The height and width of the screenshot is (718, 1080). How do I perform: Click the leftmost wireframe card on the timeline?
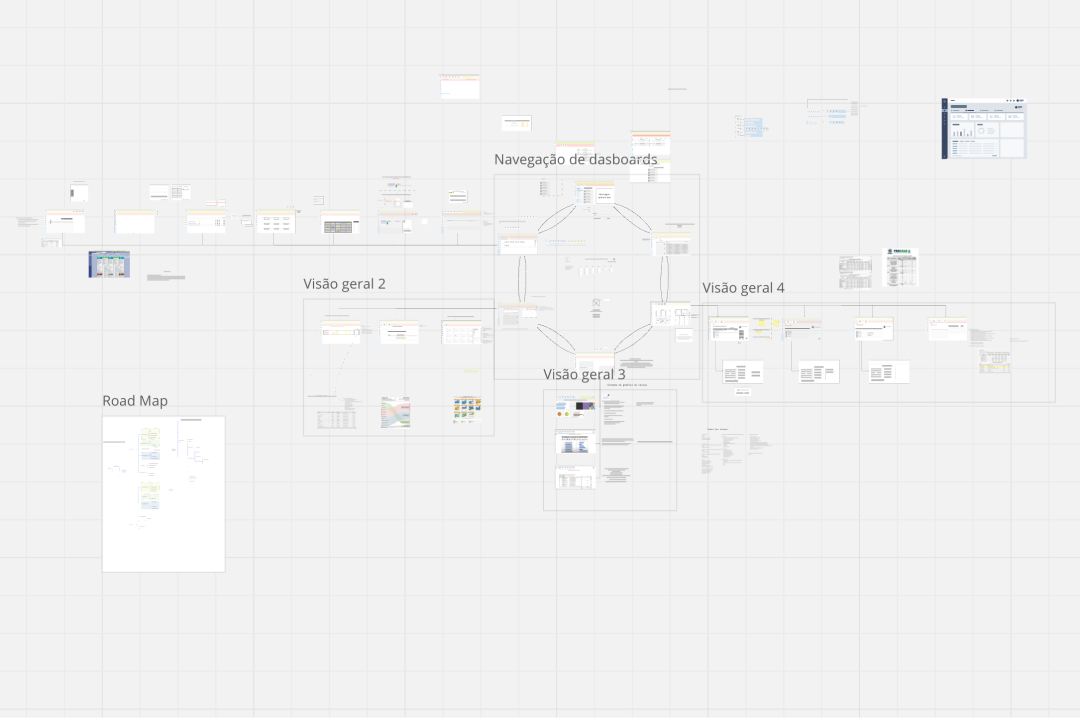pyautogui.click(x=65, y=221)
